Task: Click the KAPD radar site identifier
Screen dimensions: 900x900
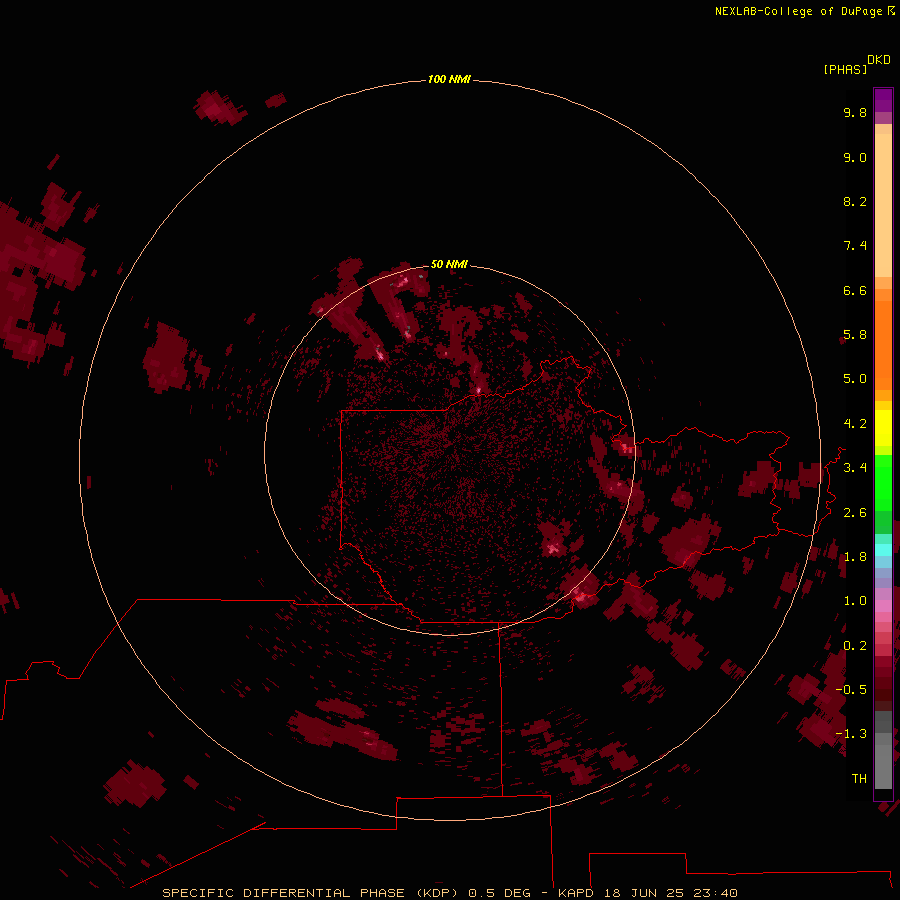Action: tap(576, 893)
